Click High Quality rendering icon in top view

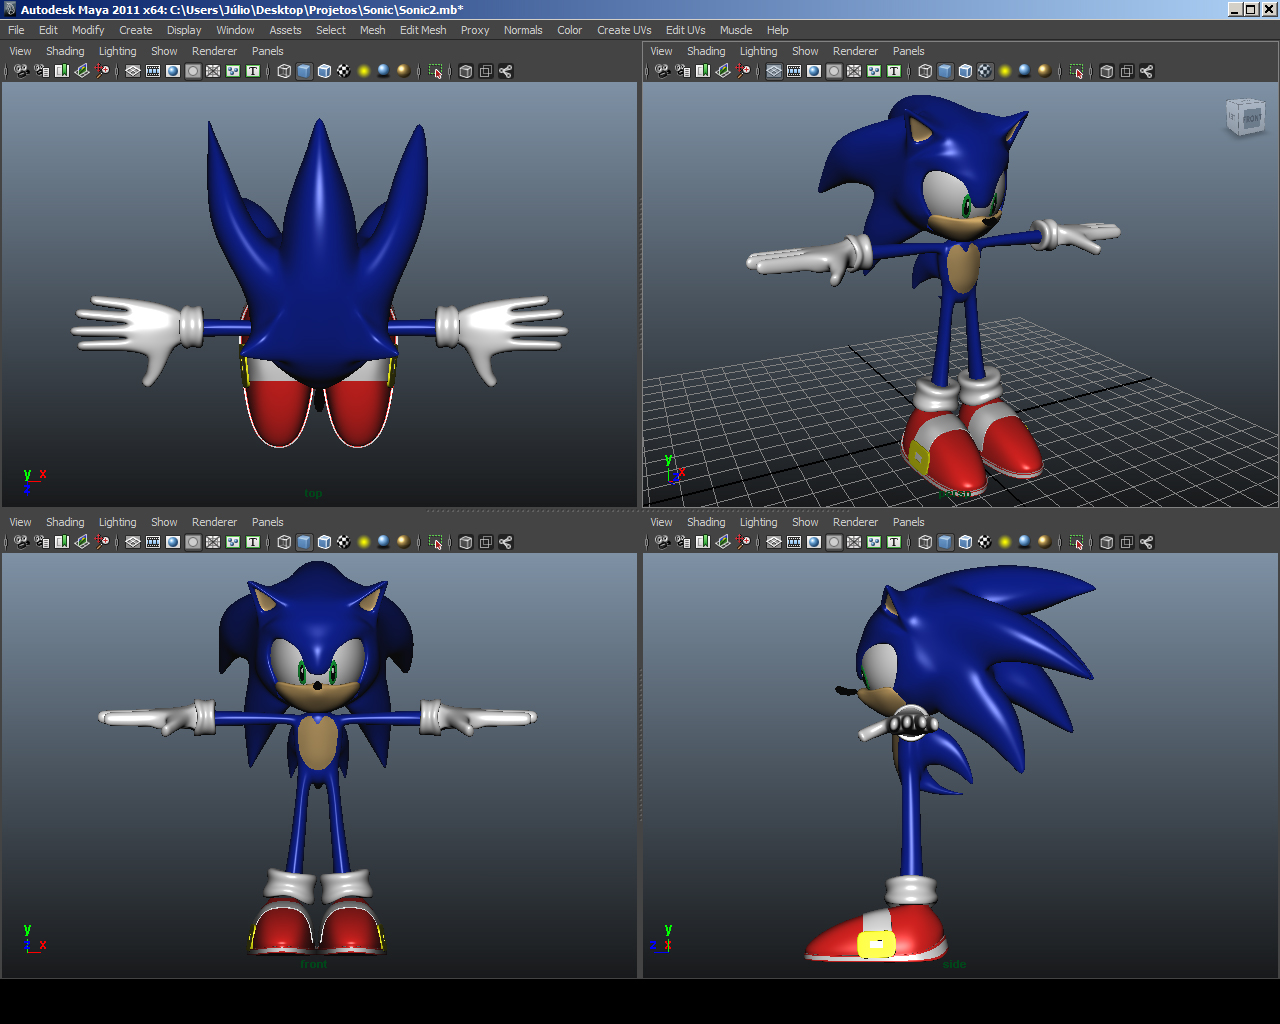tap(404, 71)
